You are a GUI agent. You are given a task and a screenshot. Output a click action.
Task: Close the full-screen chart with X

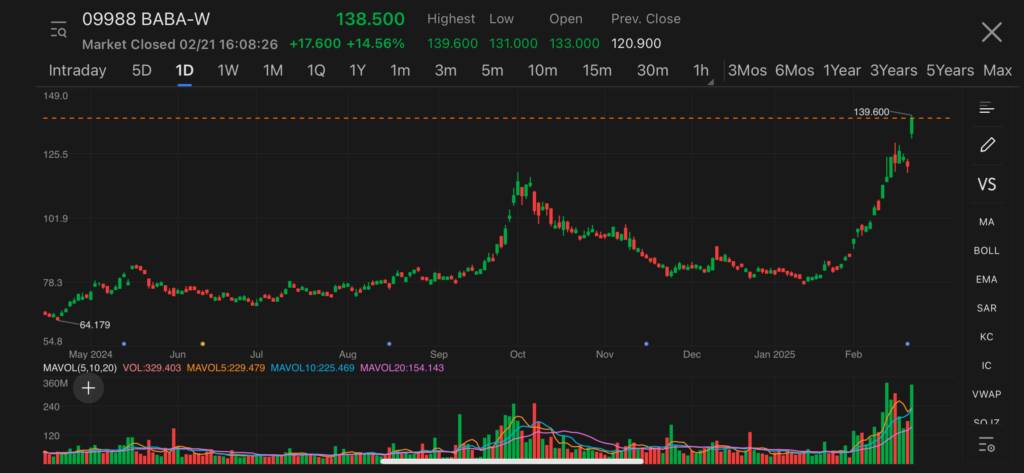(991, 32)
